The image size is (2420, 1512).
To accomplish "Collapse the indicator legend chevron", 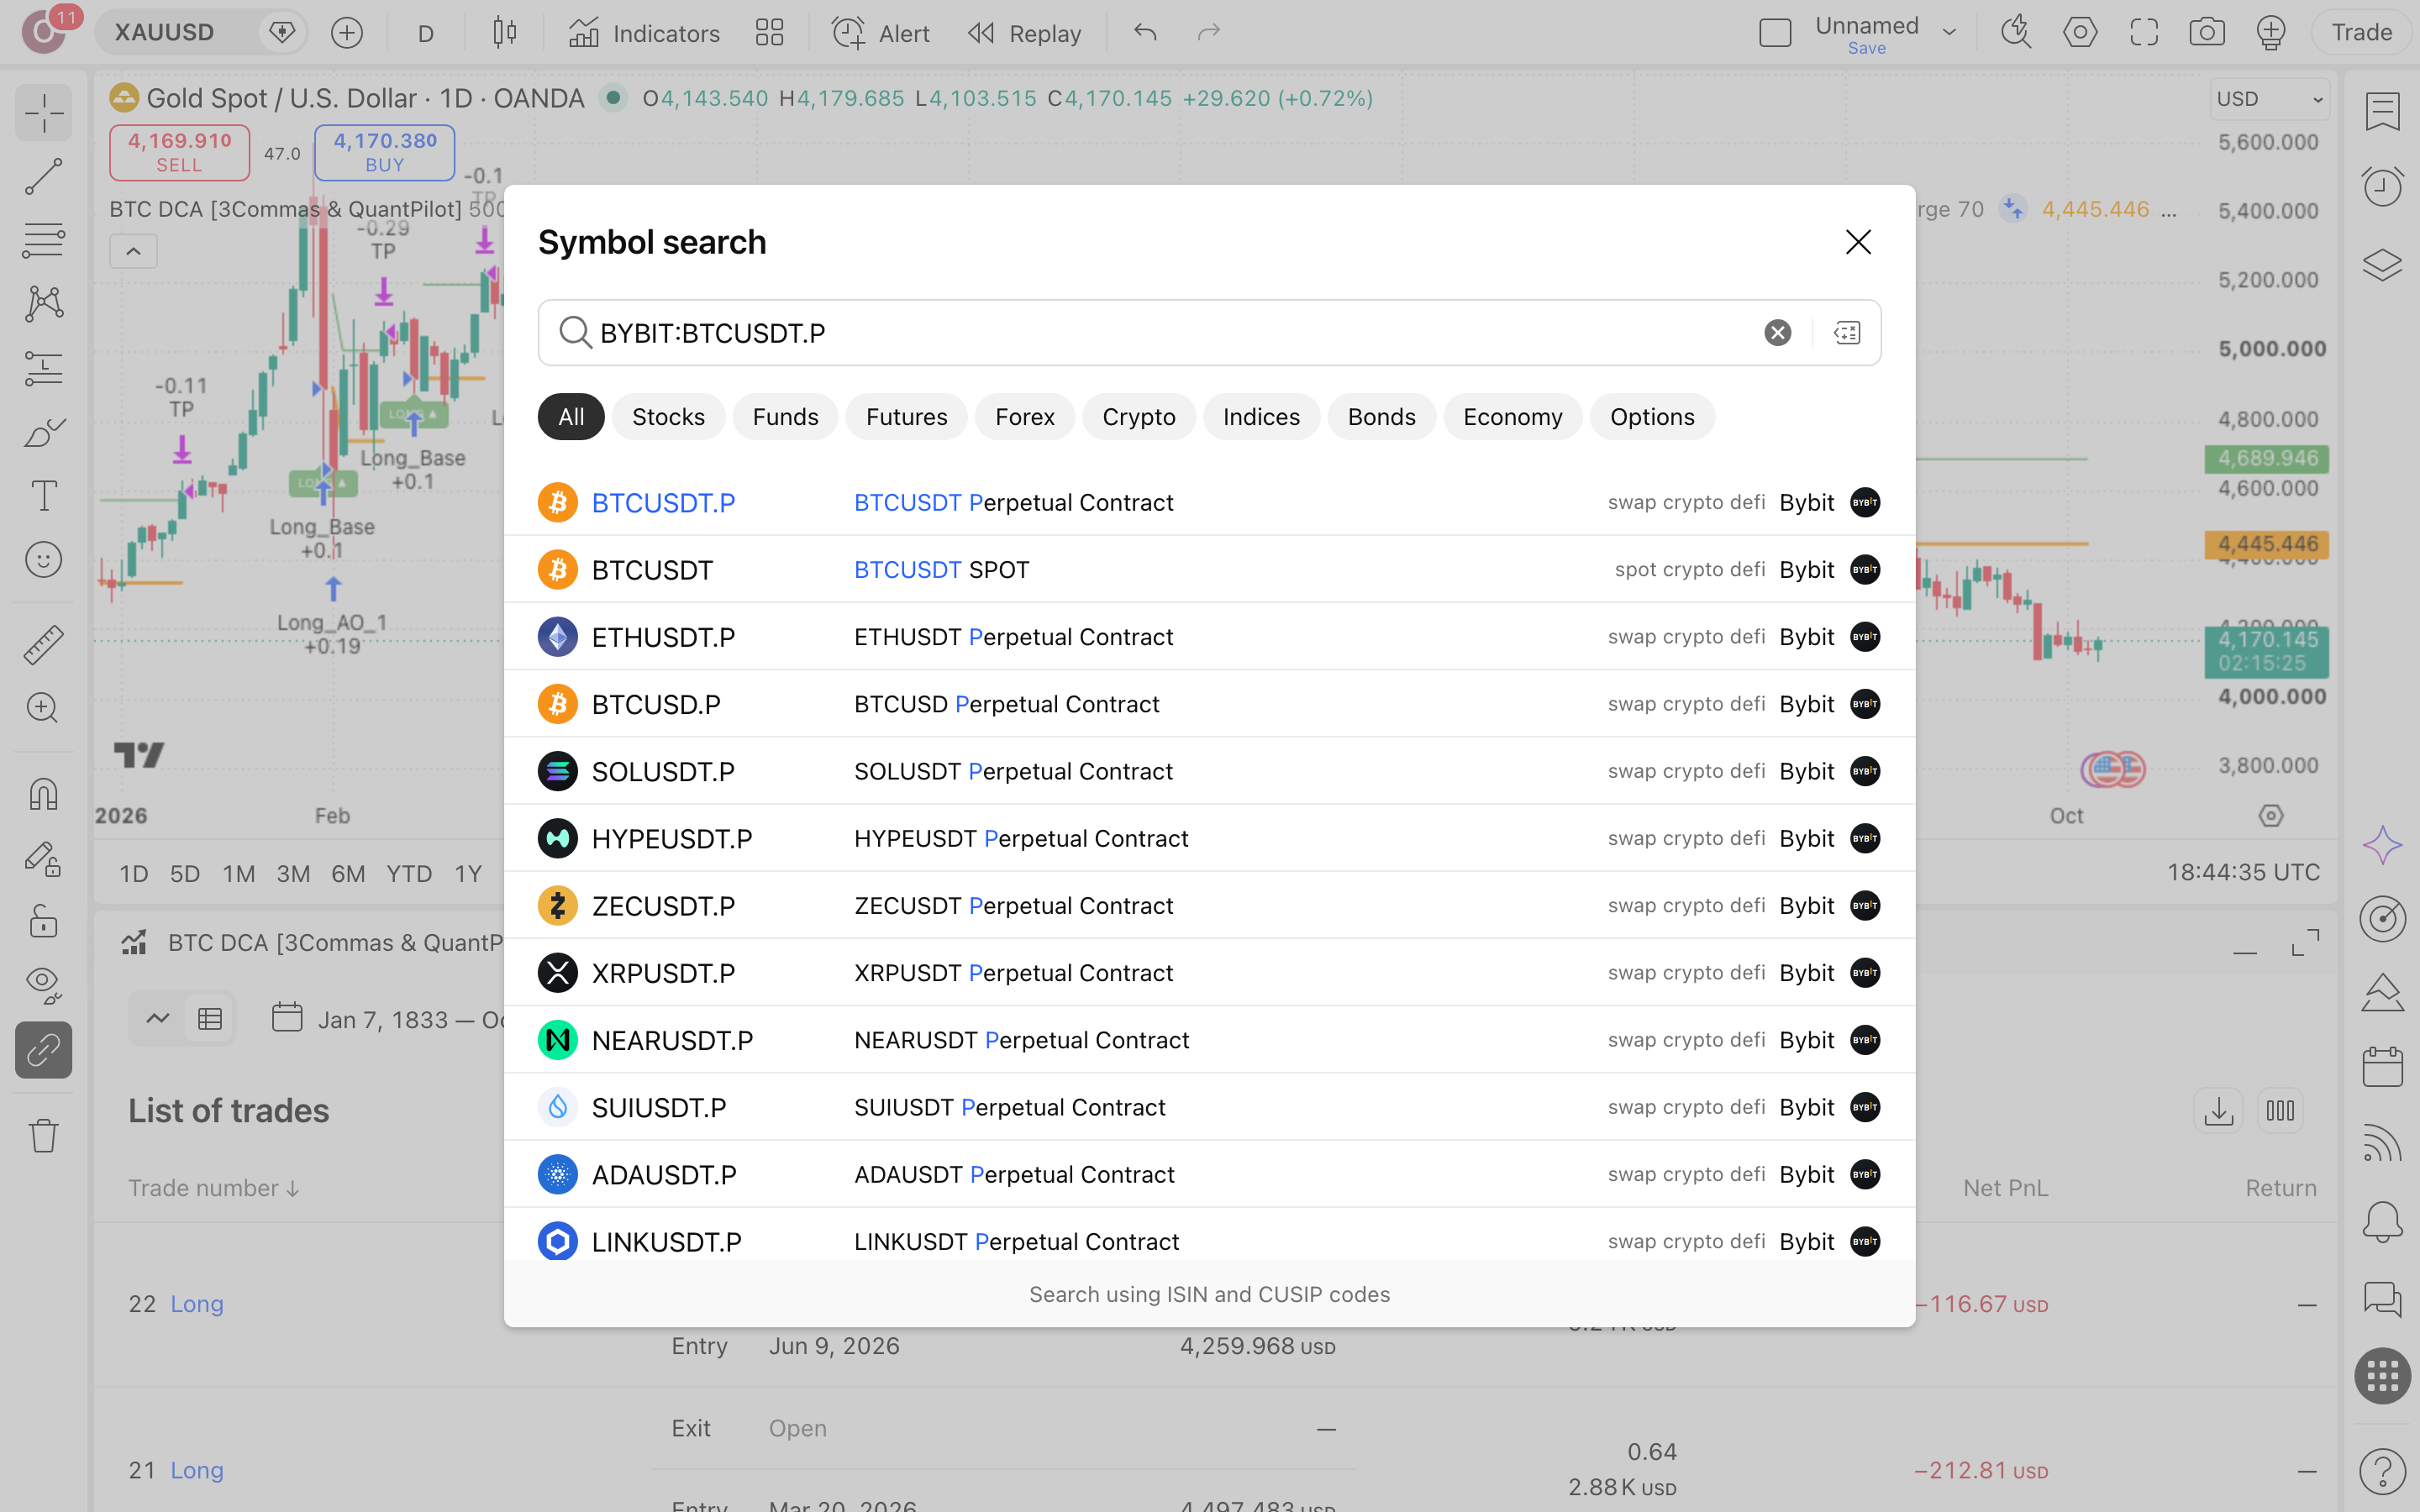I will (x=133, y=252).
